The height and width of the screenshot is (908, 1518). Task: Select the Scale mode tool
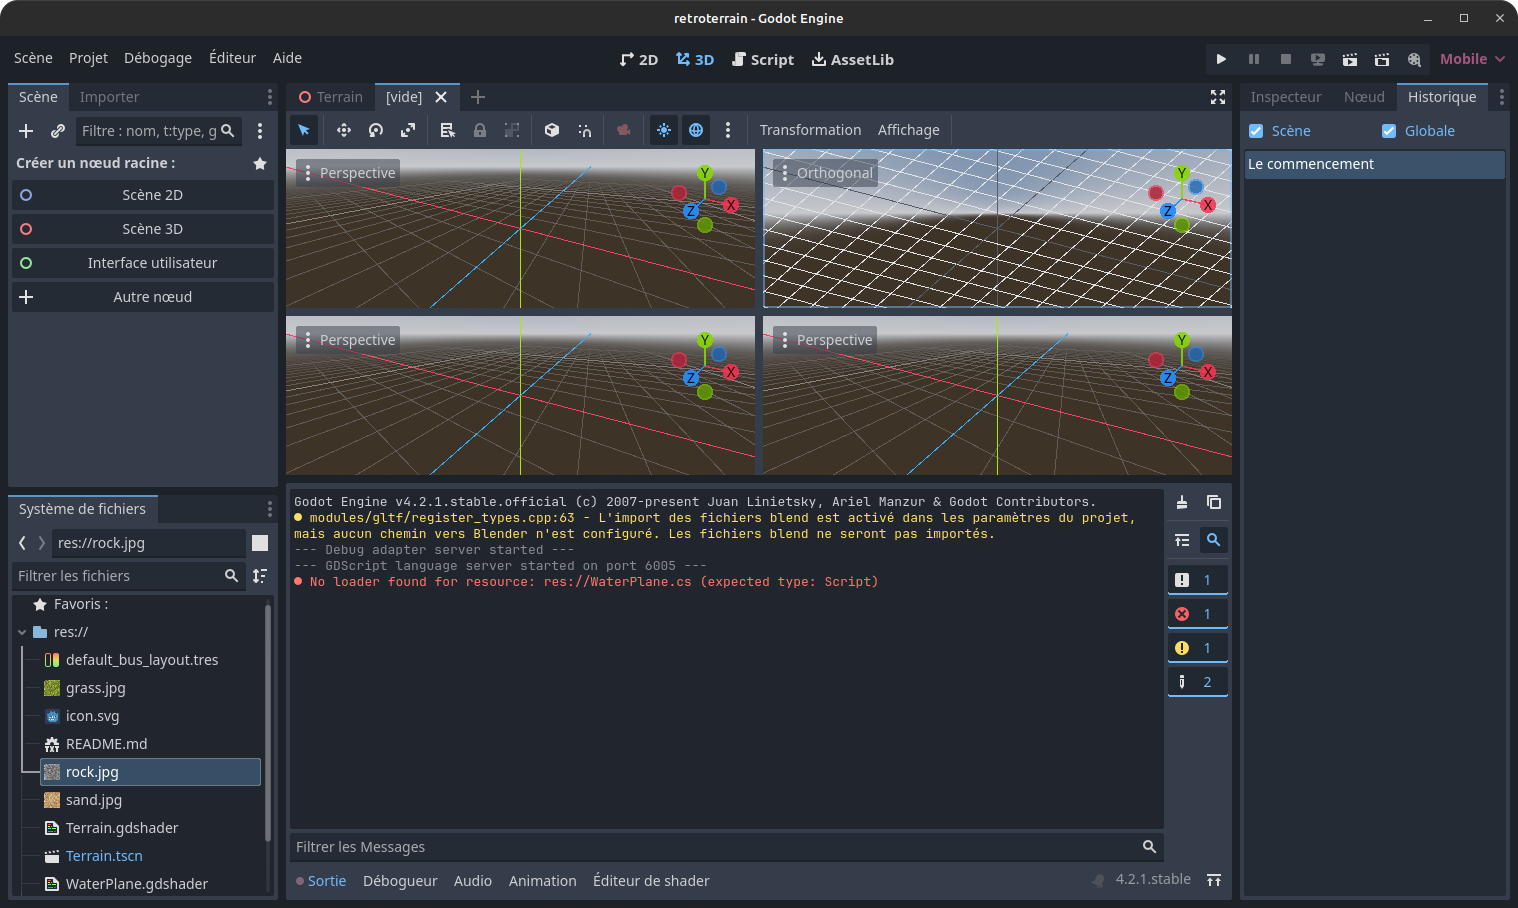(x=408, y=130)
